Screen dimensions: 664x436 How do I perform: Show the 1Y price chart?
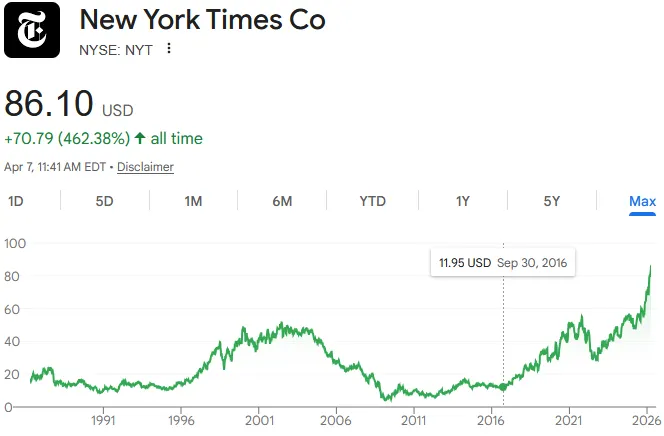click(x=462, y=201)
